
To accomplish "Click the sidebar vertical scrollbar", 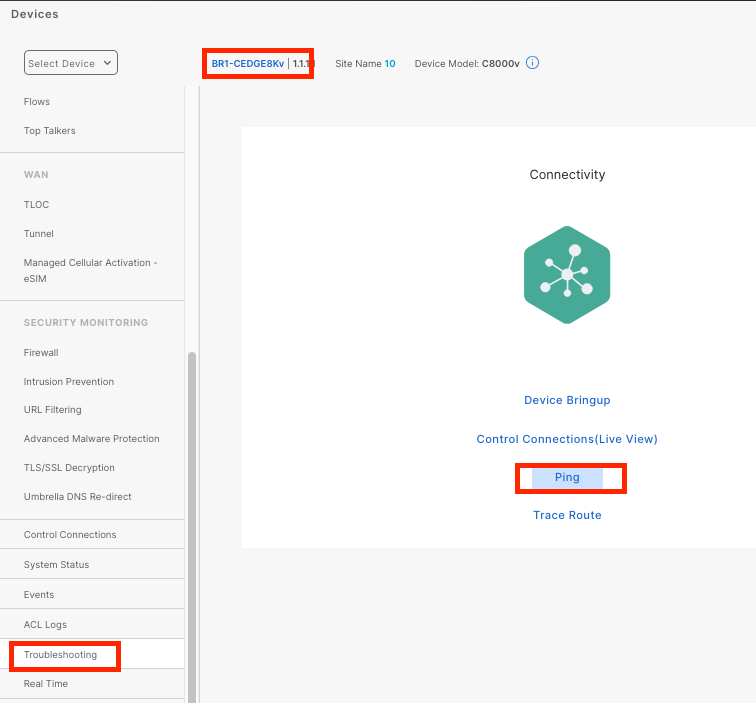I will (x=192, y=500).
